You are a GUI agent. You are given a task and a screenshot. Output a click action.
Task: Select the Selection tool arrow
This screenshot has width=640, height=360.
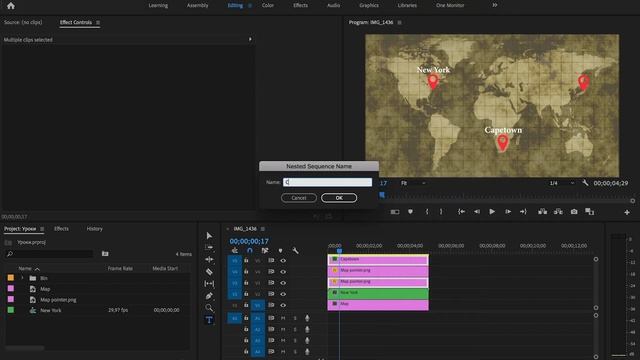pyautogui.click(x=209, y=236)
